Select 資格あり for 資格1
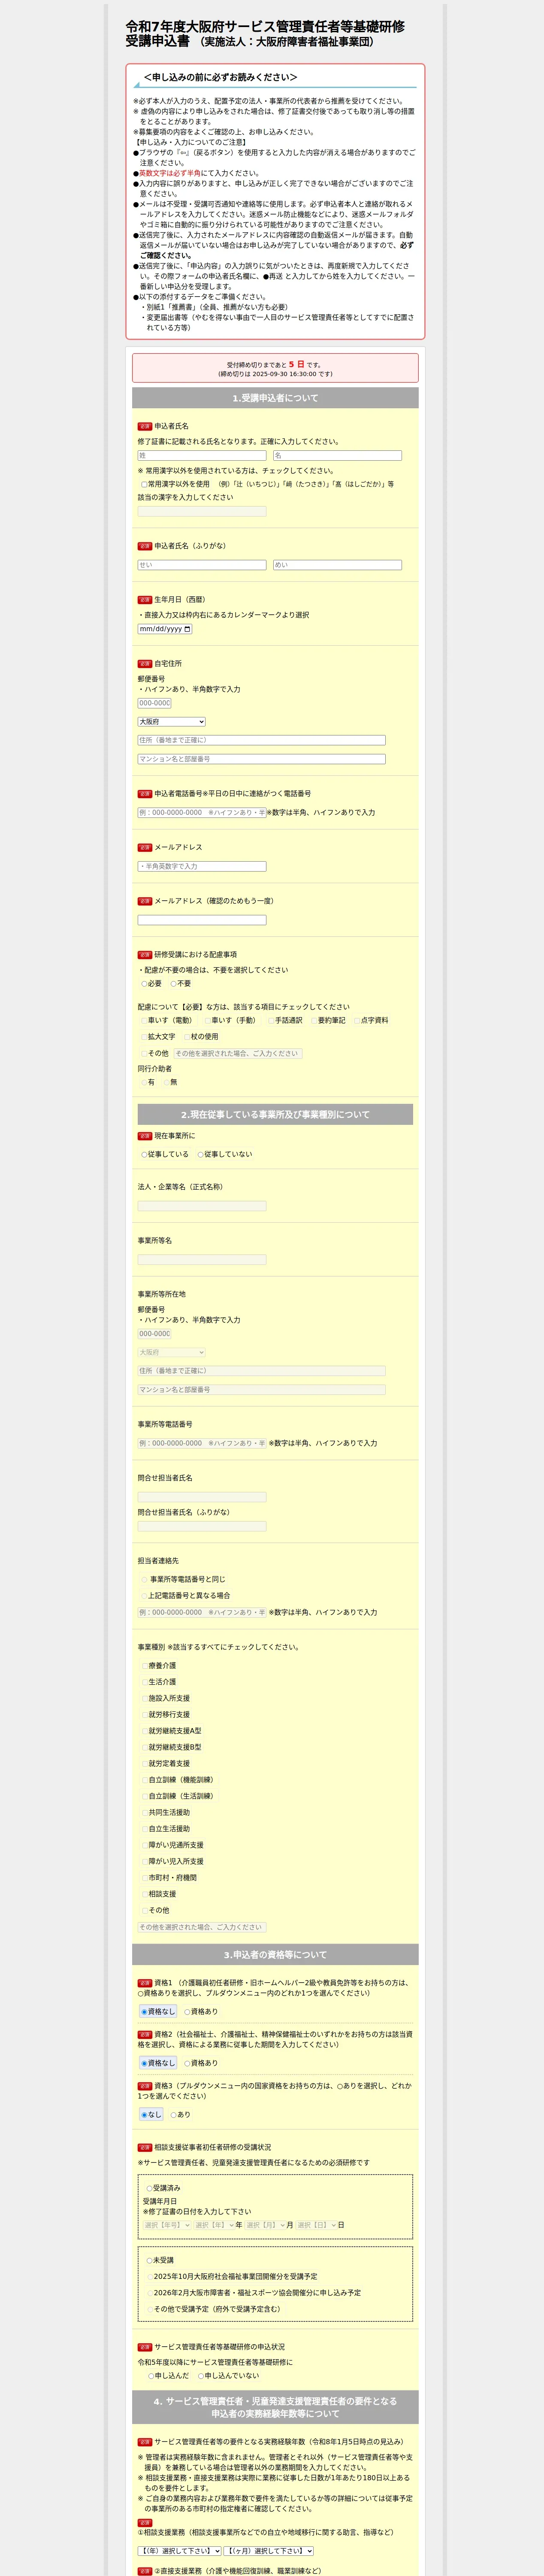Screen dimensions: 544x2576 (187, 2012)
